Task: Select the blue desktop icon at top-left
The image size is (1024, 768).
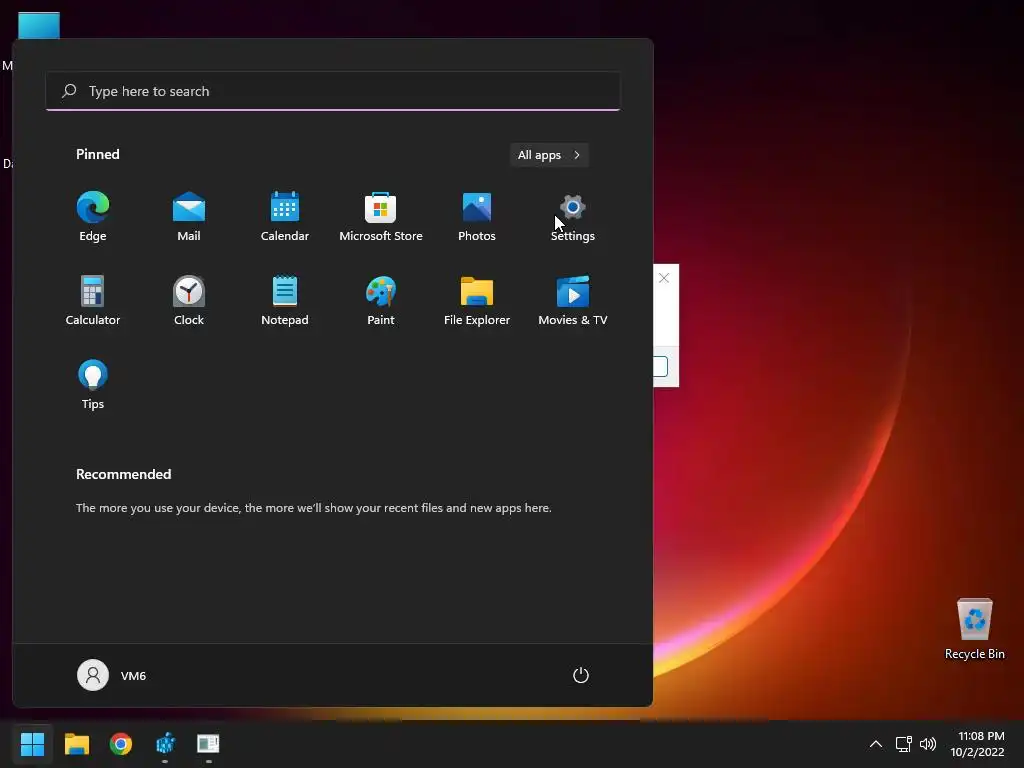Action: pos(39,26)
